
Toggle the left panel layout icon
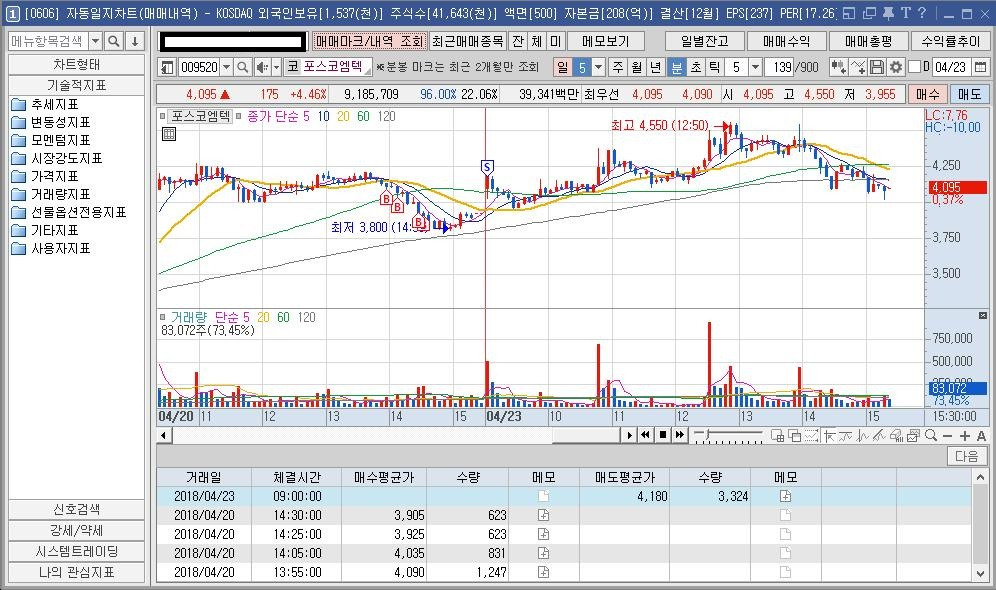pyautogui.click(x=167, y=67)
